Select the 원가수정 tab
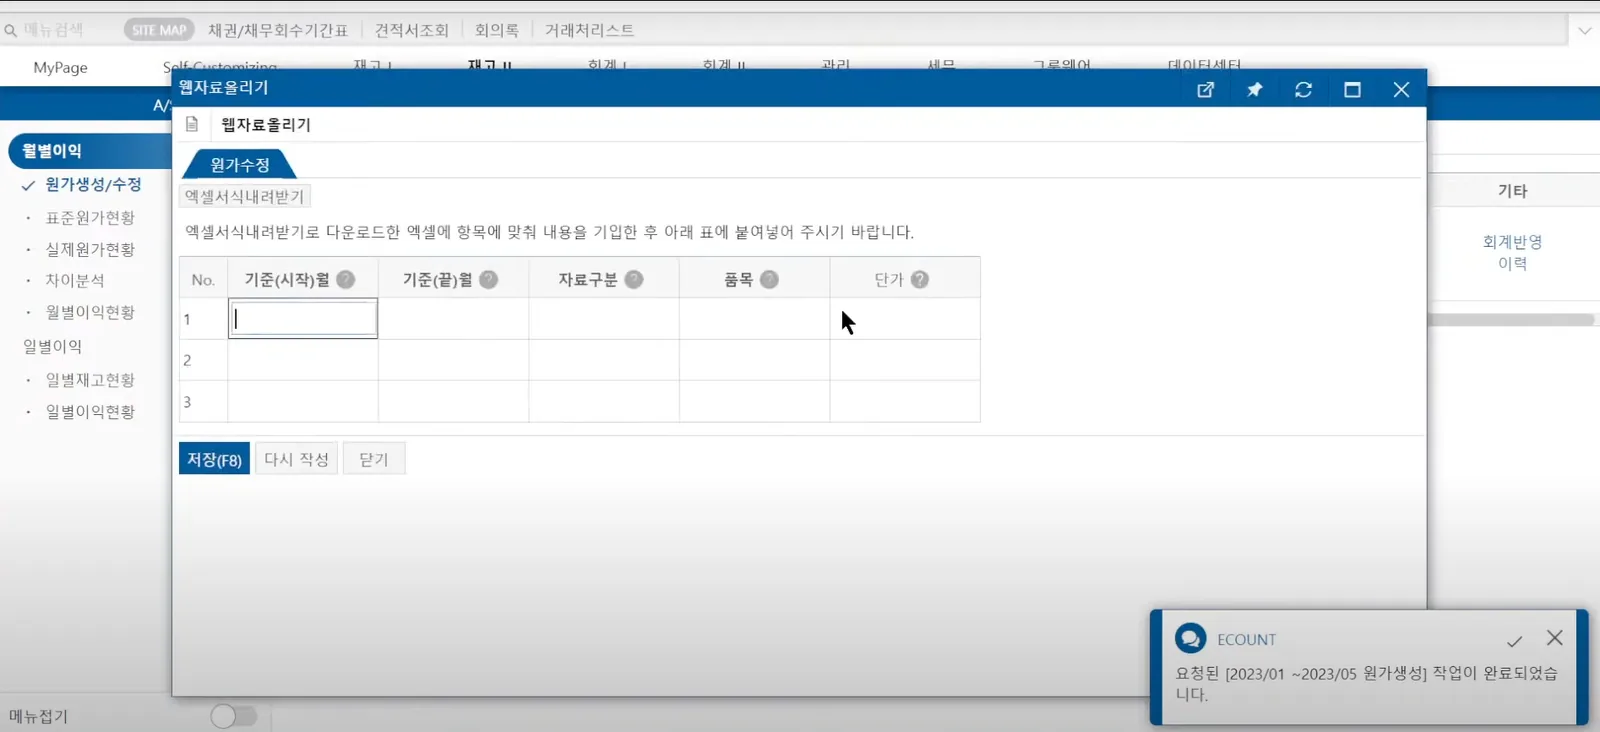This screenshot has width=1600, height=732. pos(240,165)
